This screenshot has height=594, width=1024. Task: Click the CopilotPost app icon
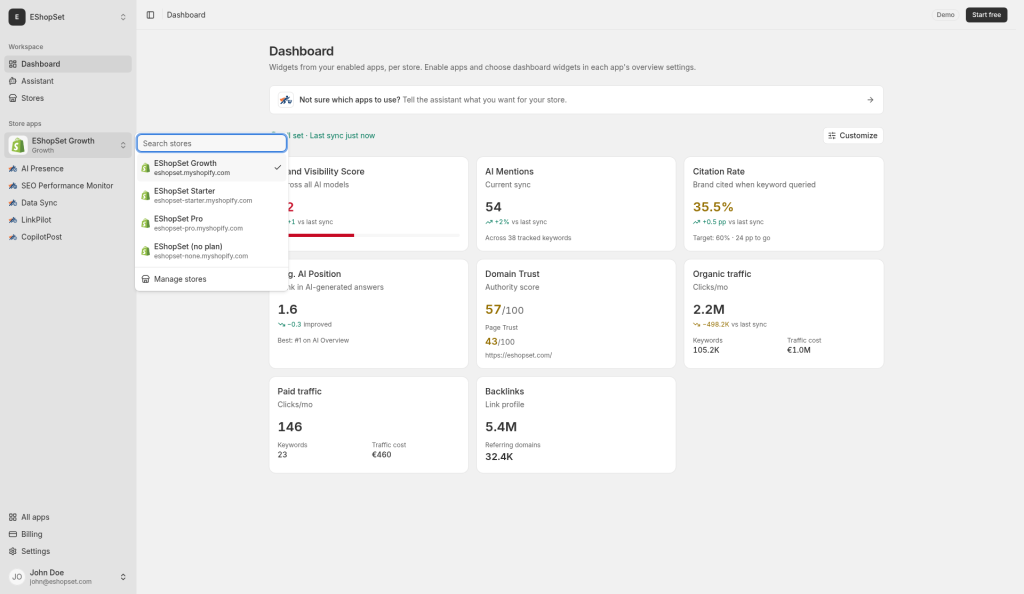click(13, 237)
